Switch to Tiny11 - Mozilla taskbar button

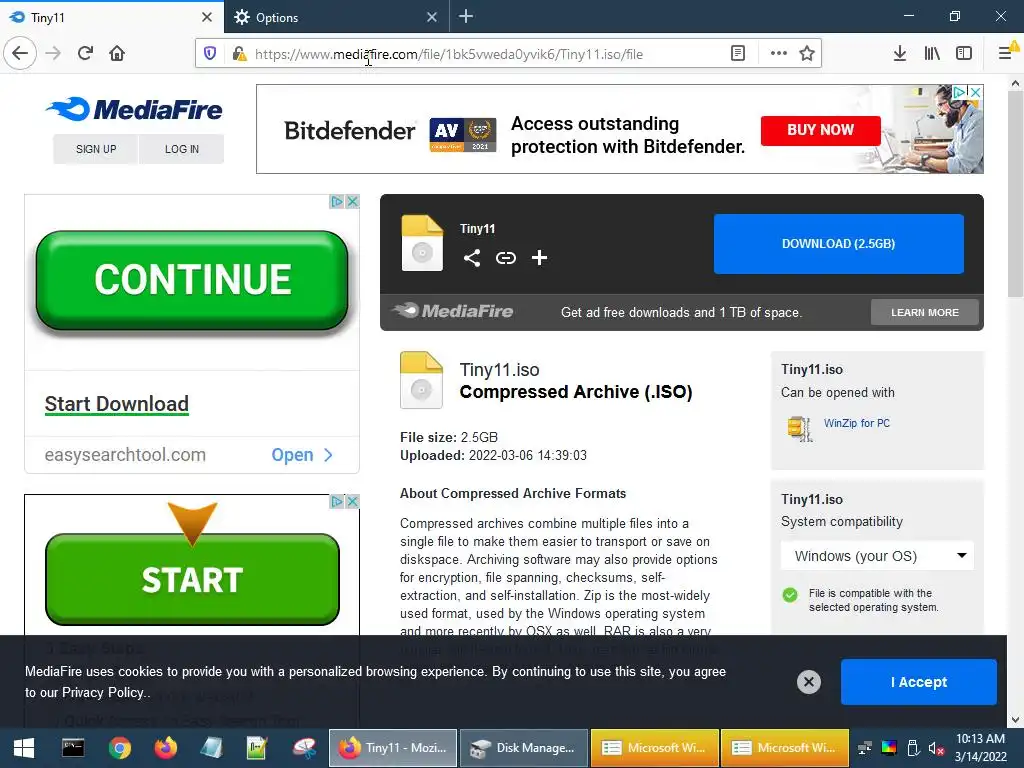[392, 748]
